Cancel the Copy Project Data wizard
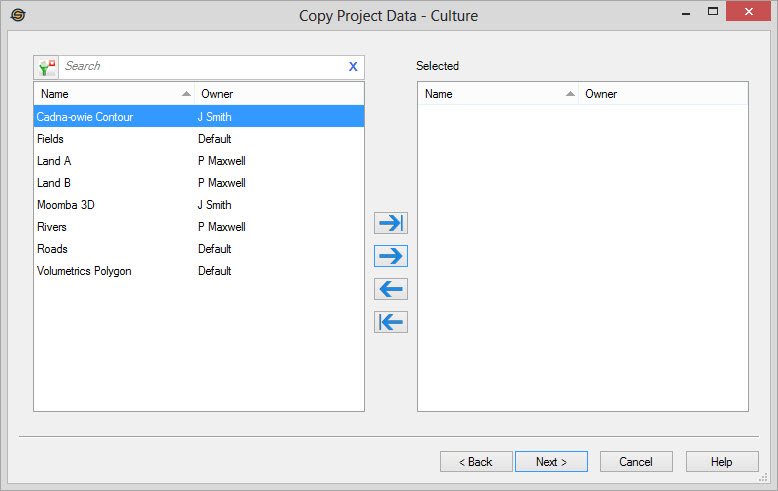Viewport: 778px width, 491px height. pyautogui.click(x=636, y=462)
